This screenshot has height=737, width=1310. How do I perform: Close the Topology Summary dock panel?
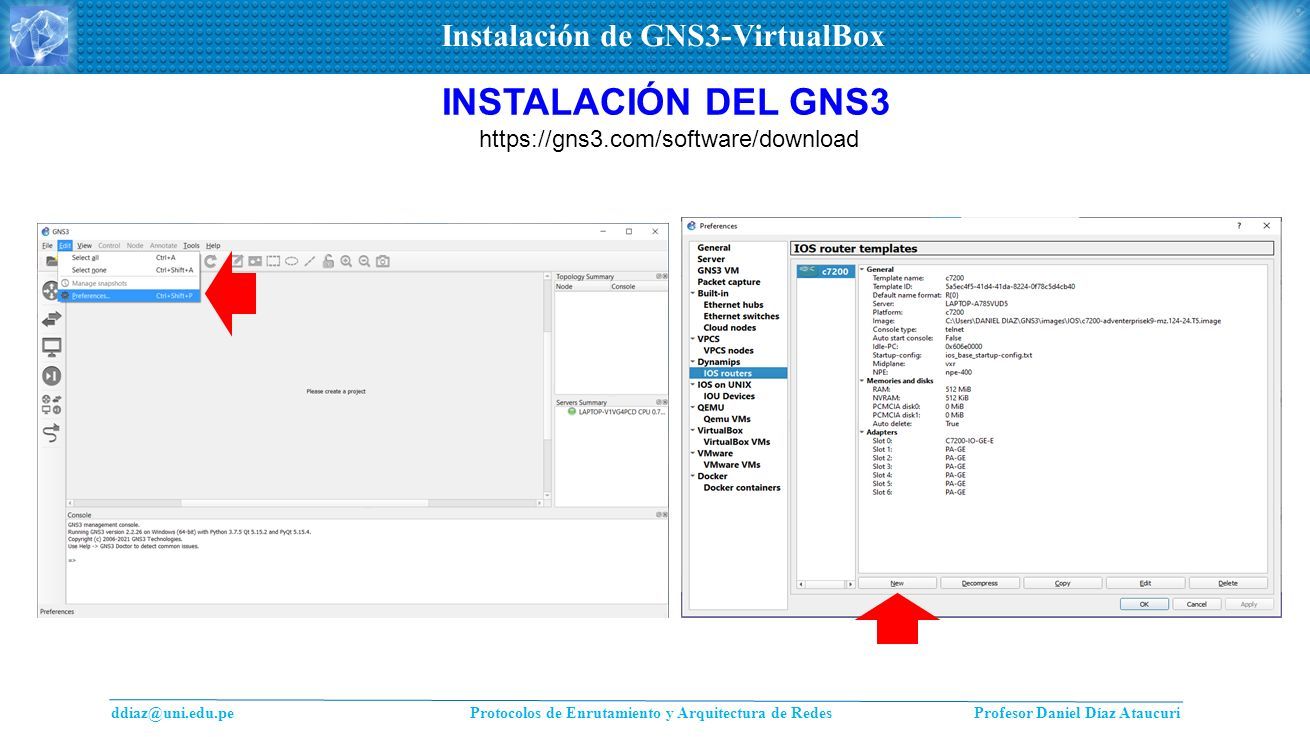pos(664,276)
